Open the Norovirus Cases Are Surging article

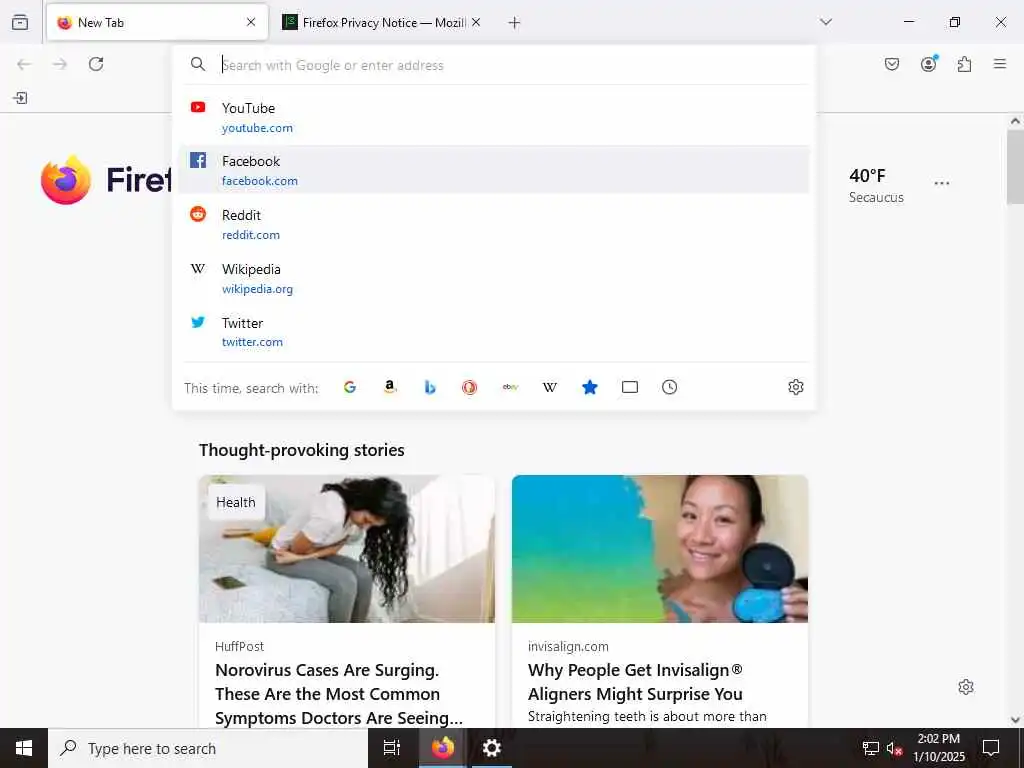coord(340,694)
